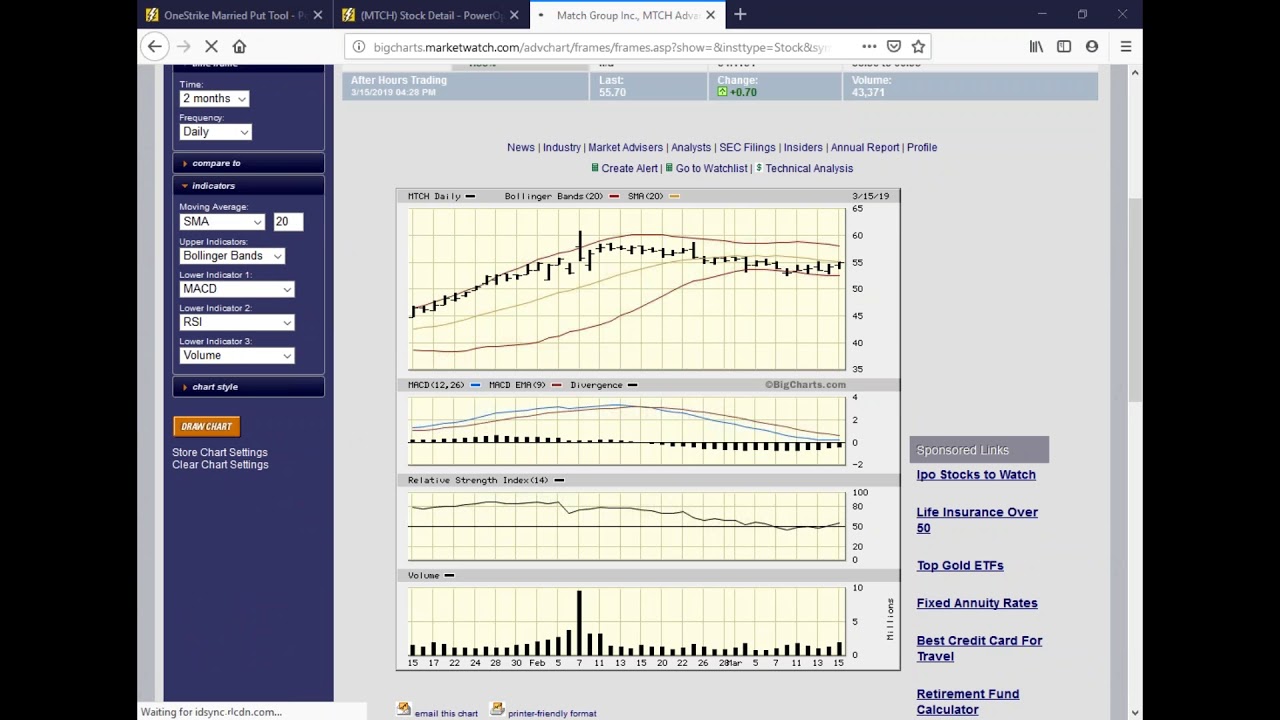Close the Match Group Inc. tab
Screen dimensions: 1280x720
pyautogui.click(x=710, y=15)
